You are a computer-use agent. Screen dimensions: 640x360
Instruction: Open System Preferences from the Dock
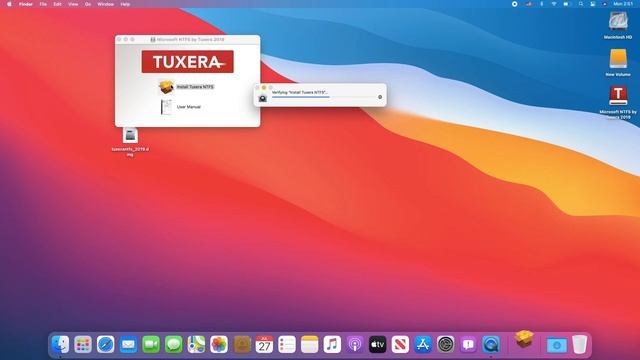445,344
